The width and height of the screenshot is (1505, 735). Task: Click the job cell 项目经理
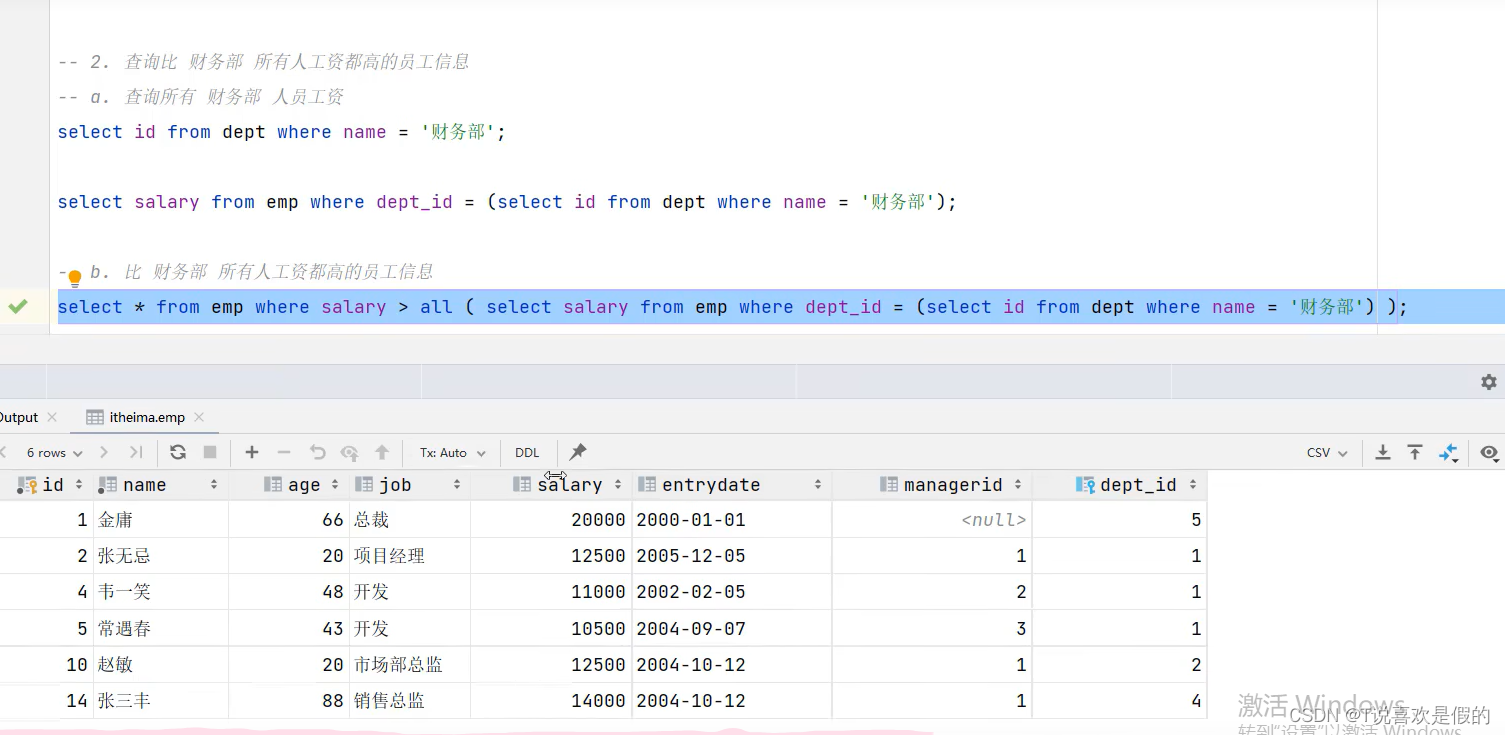pos(410,556)
